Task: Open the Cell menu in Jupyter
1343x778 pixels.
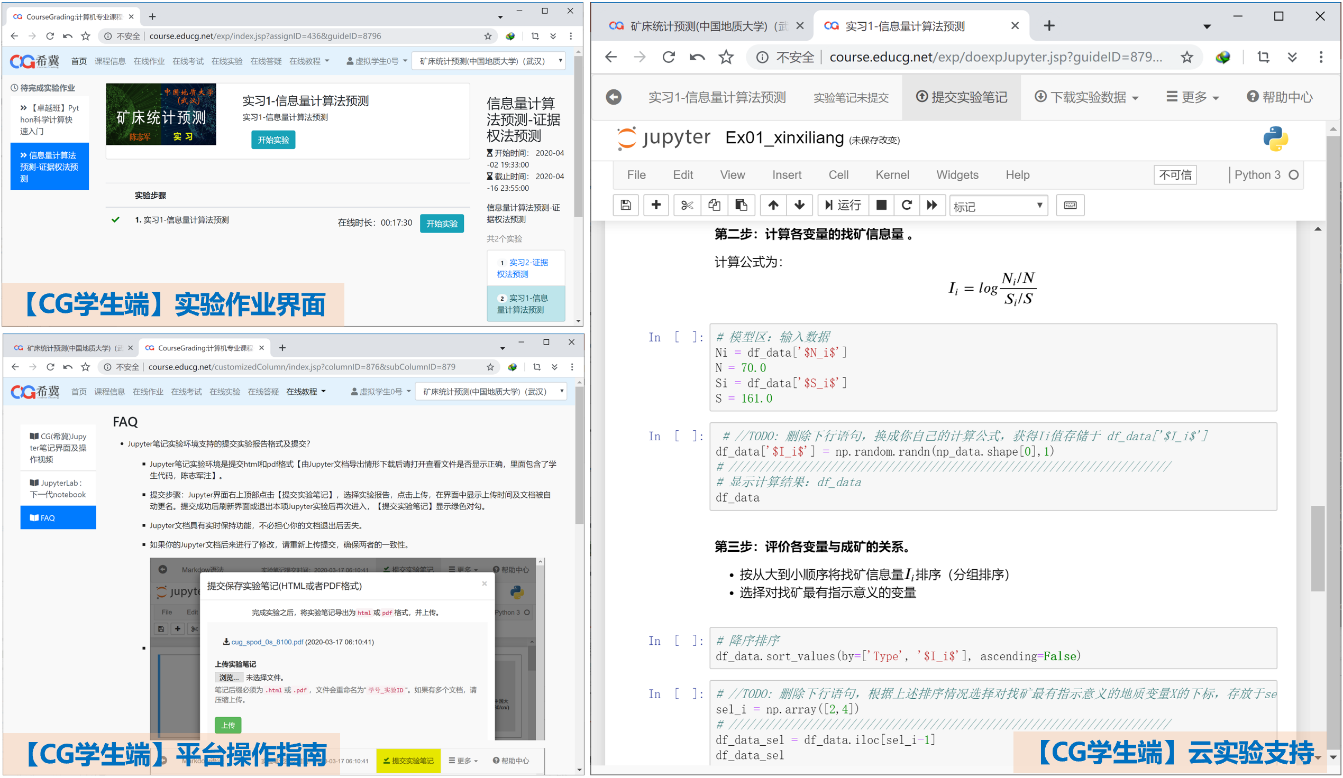Action: pyautogui.click(x=838, y=175)
